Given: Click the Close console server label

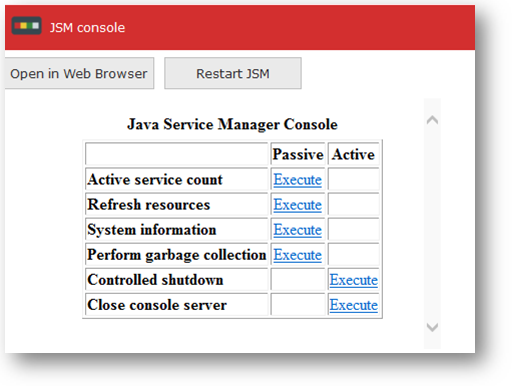Looking at the screenshot, I should tap(157, 305).
